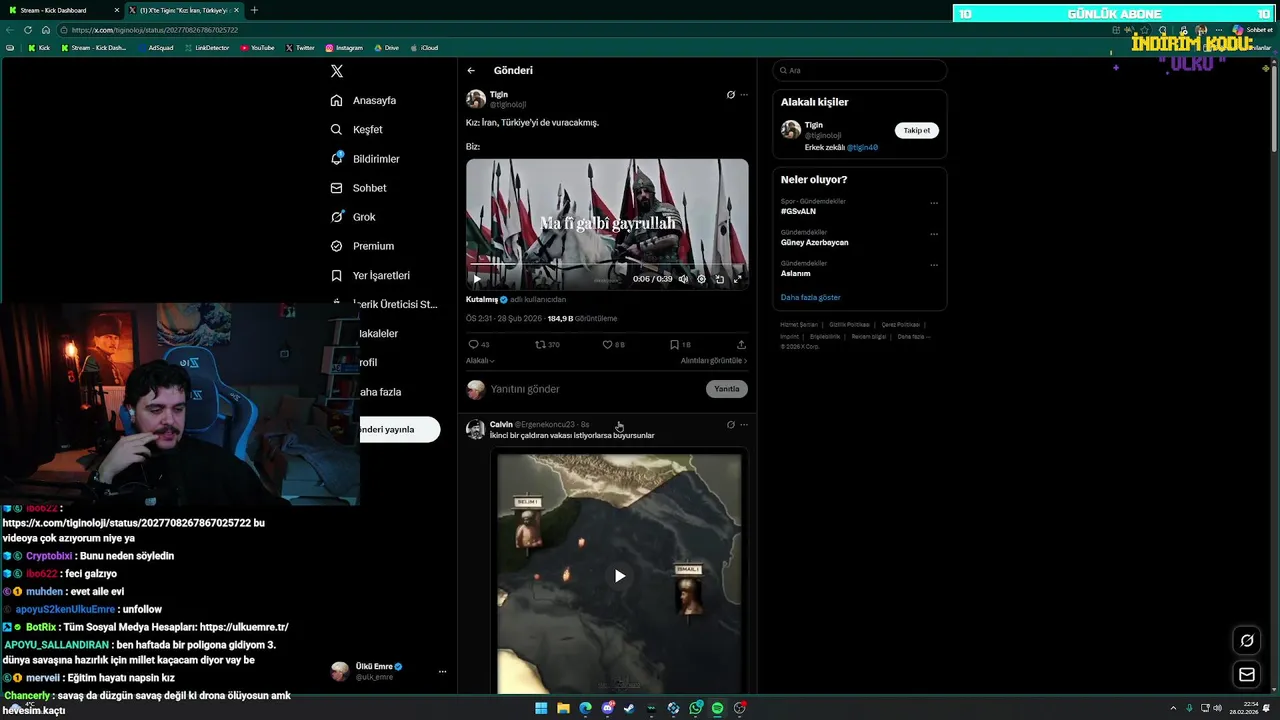This screenshot has height=720, width=1280.
Task: More options for Aslanım trend
Action: tap(934, 265)
